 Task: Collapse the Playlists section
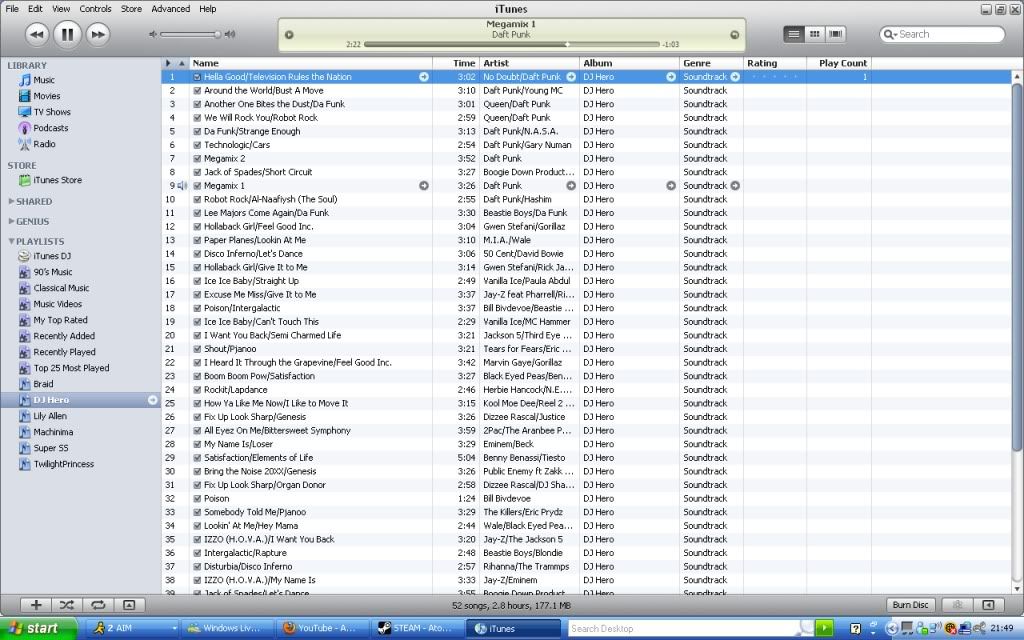11,241
